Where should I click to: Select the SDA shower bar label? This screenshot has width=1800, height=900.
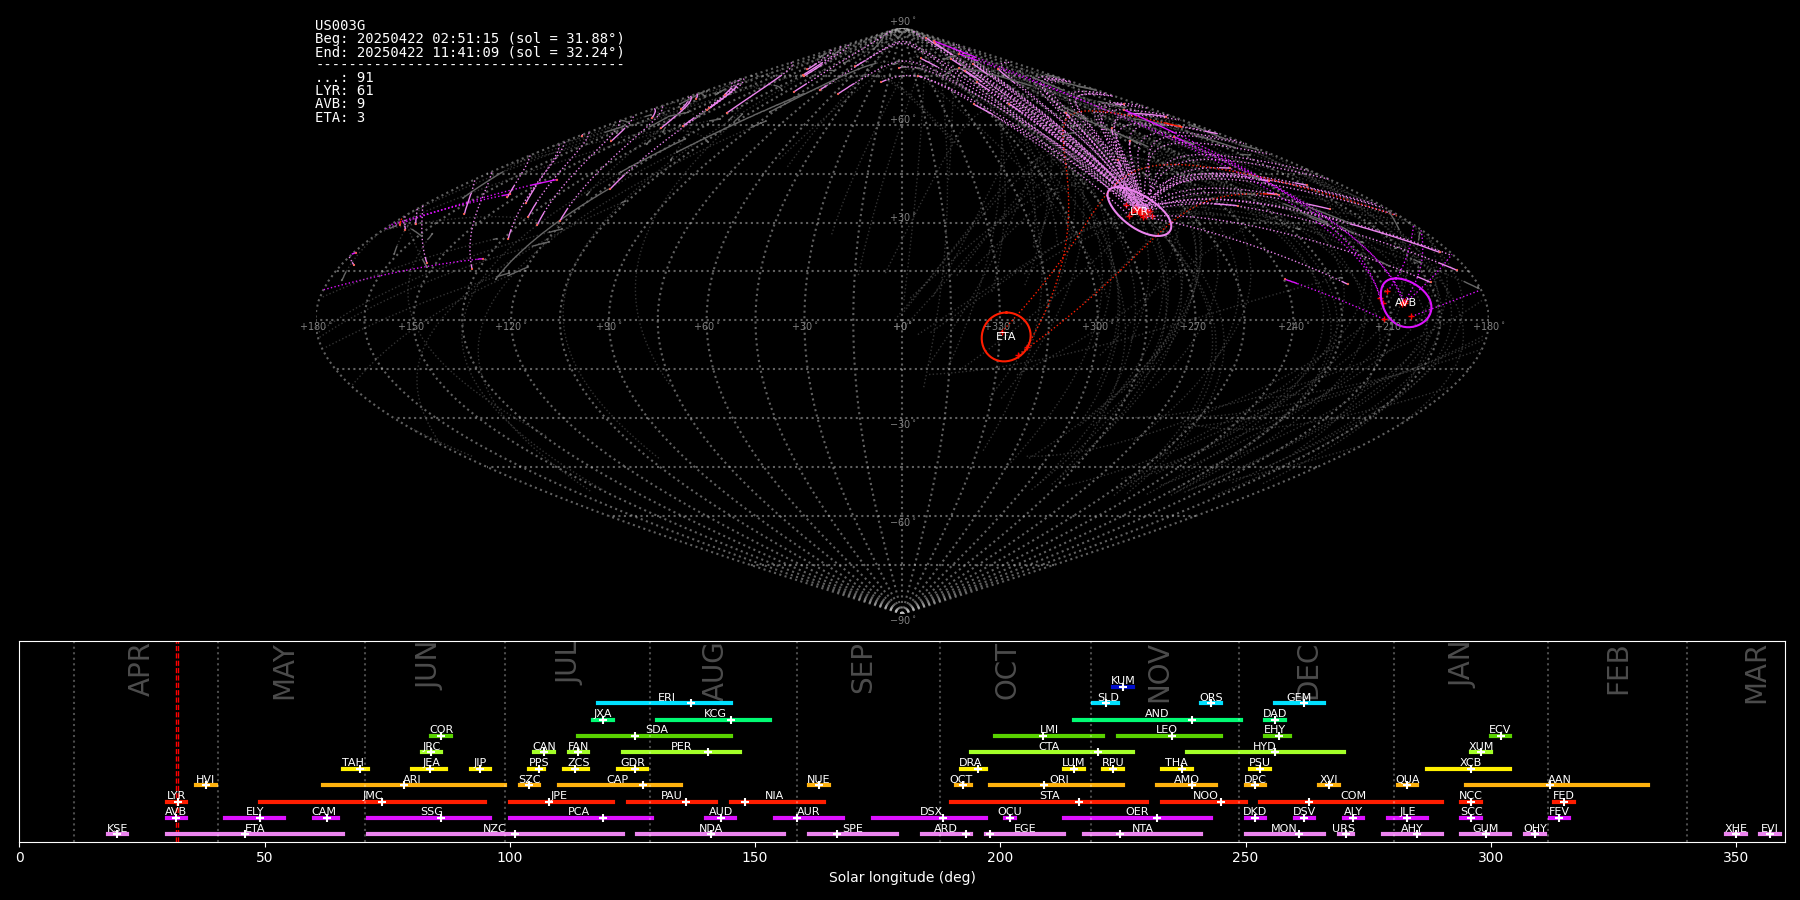(657, 730)
